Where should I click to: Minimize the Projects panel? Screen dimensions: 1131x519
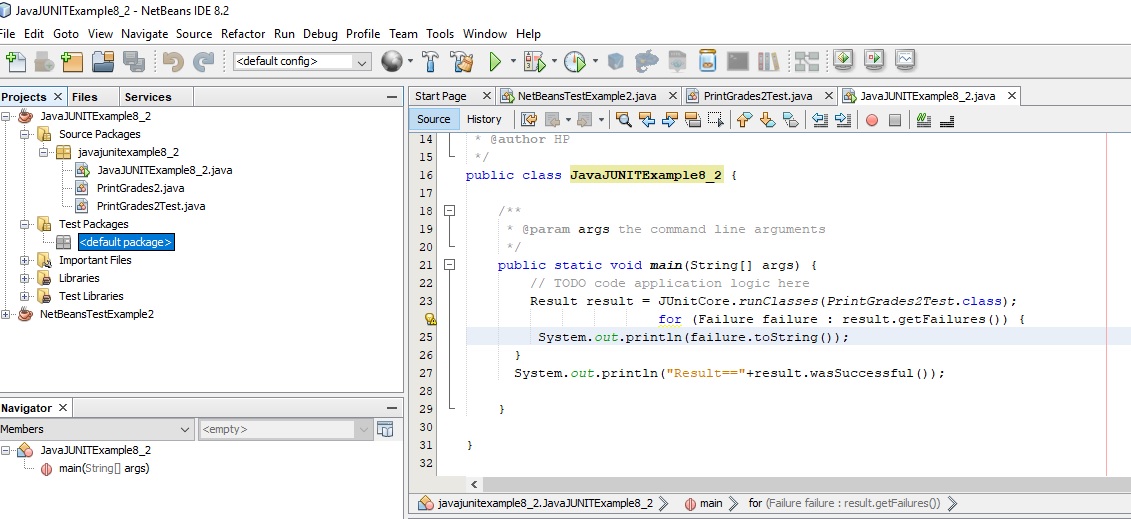click(x=392, y=97)
